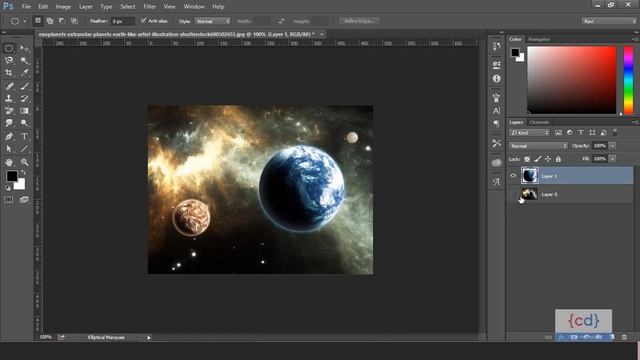Image resolution: width=640 pixels, height=360 pixels.
Task: Click New selection mode button
Action: (38, 21)
